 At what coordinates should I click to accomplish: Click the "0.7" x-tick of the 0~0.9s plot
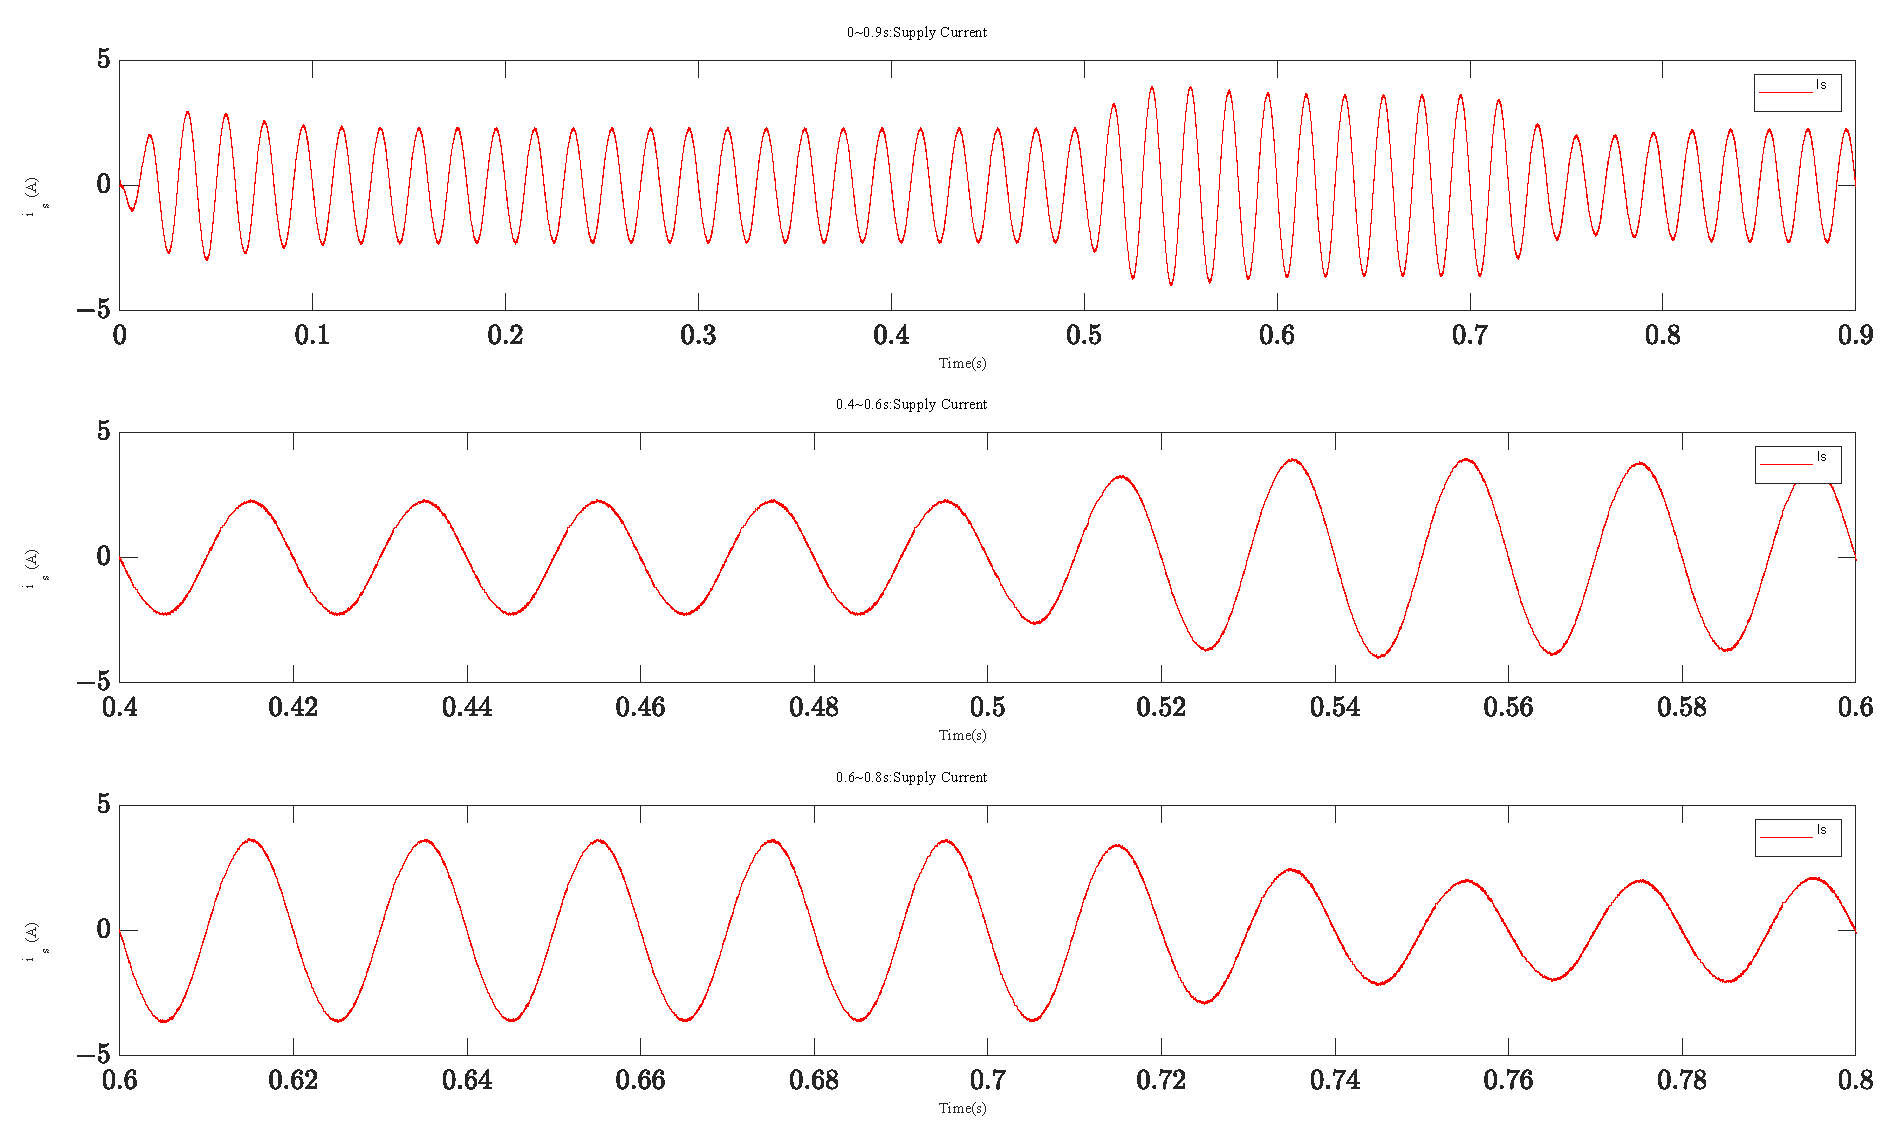click(1470, 335)
